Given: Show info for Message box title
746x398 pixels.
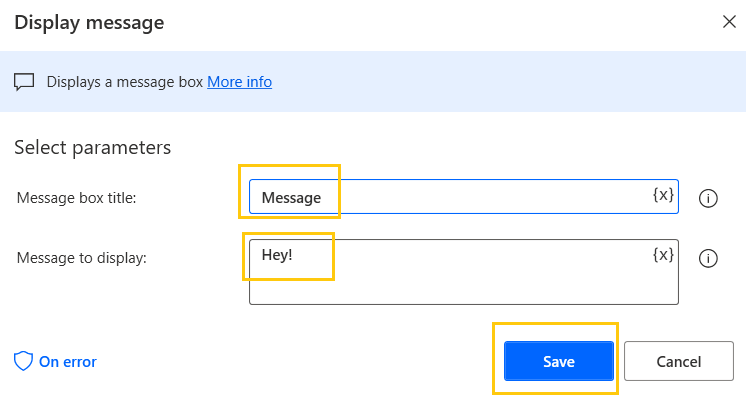Looking at the screenshot, I should coord(708,198).
